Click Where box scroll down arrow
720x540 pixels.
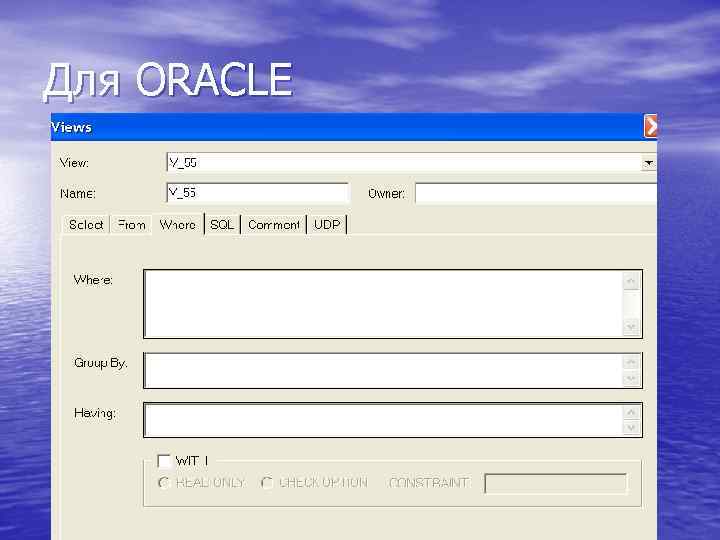[631, 327]
